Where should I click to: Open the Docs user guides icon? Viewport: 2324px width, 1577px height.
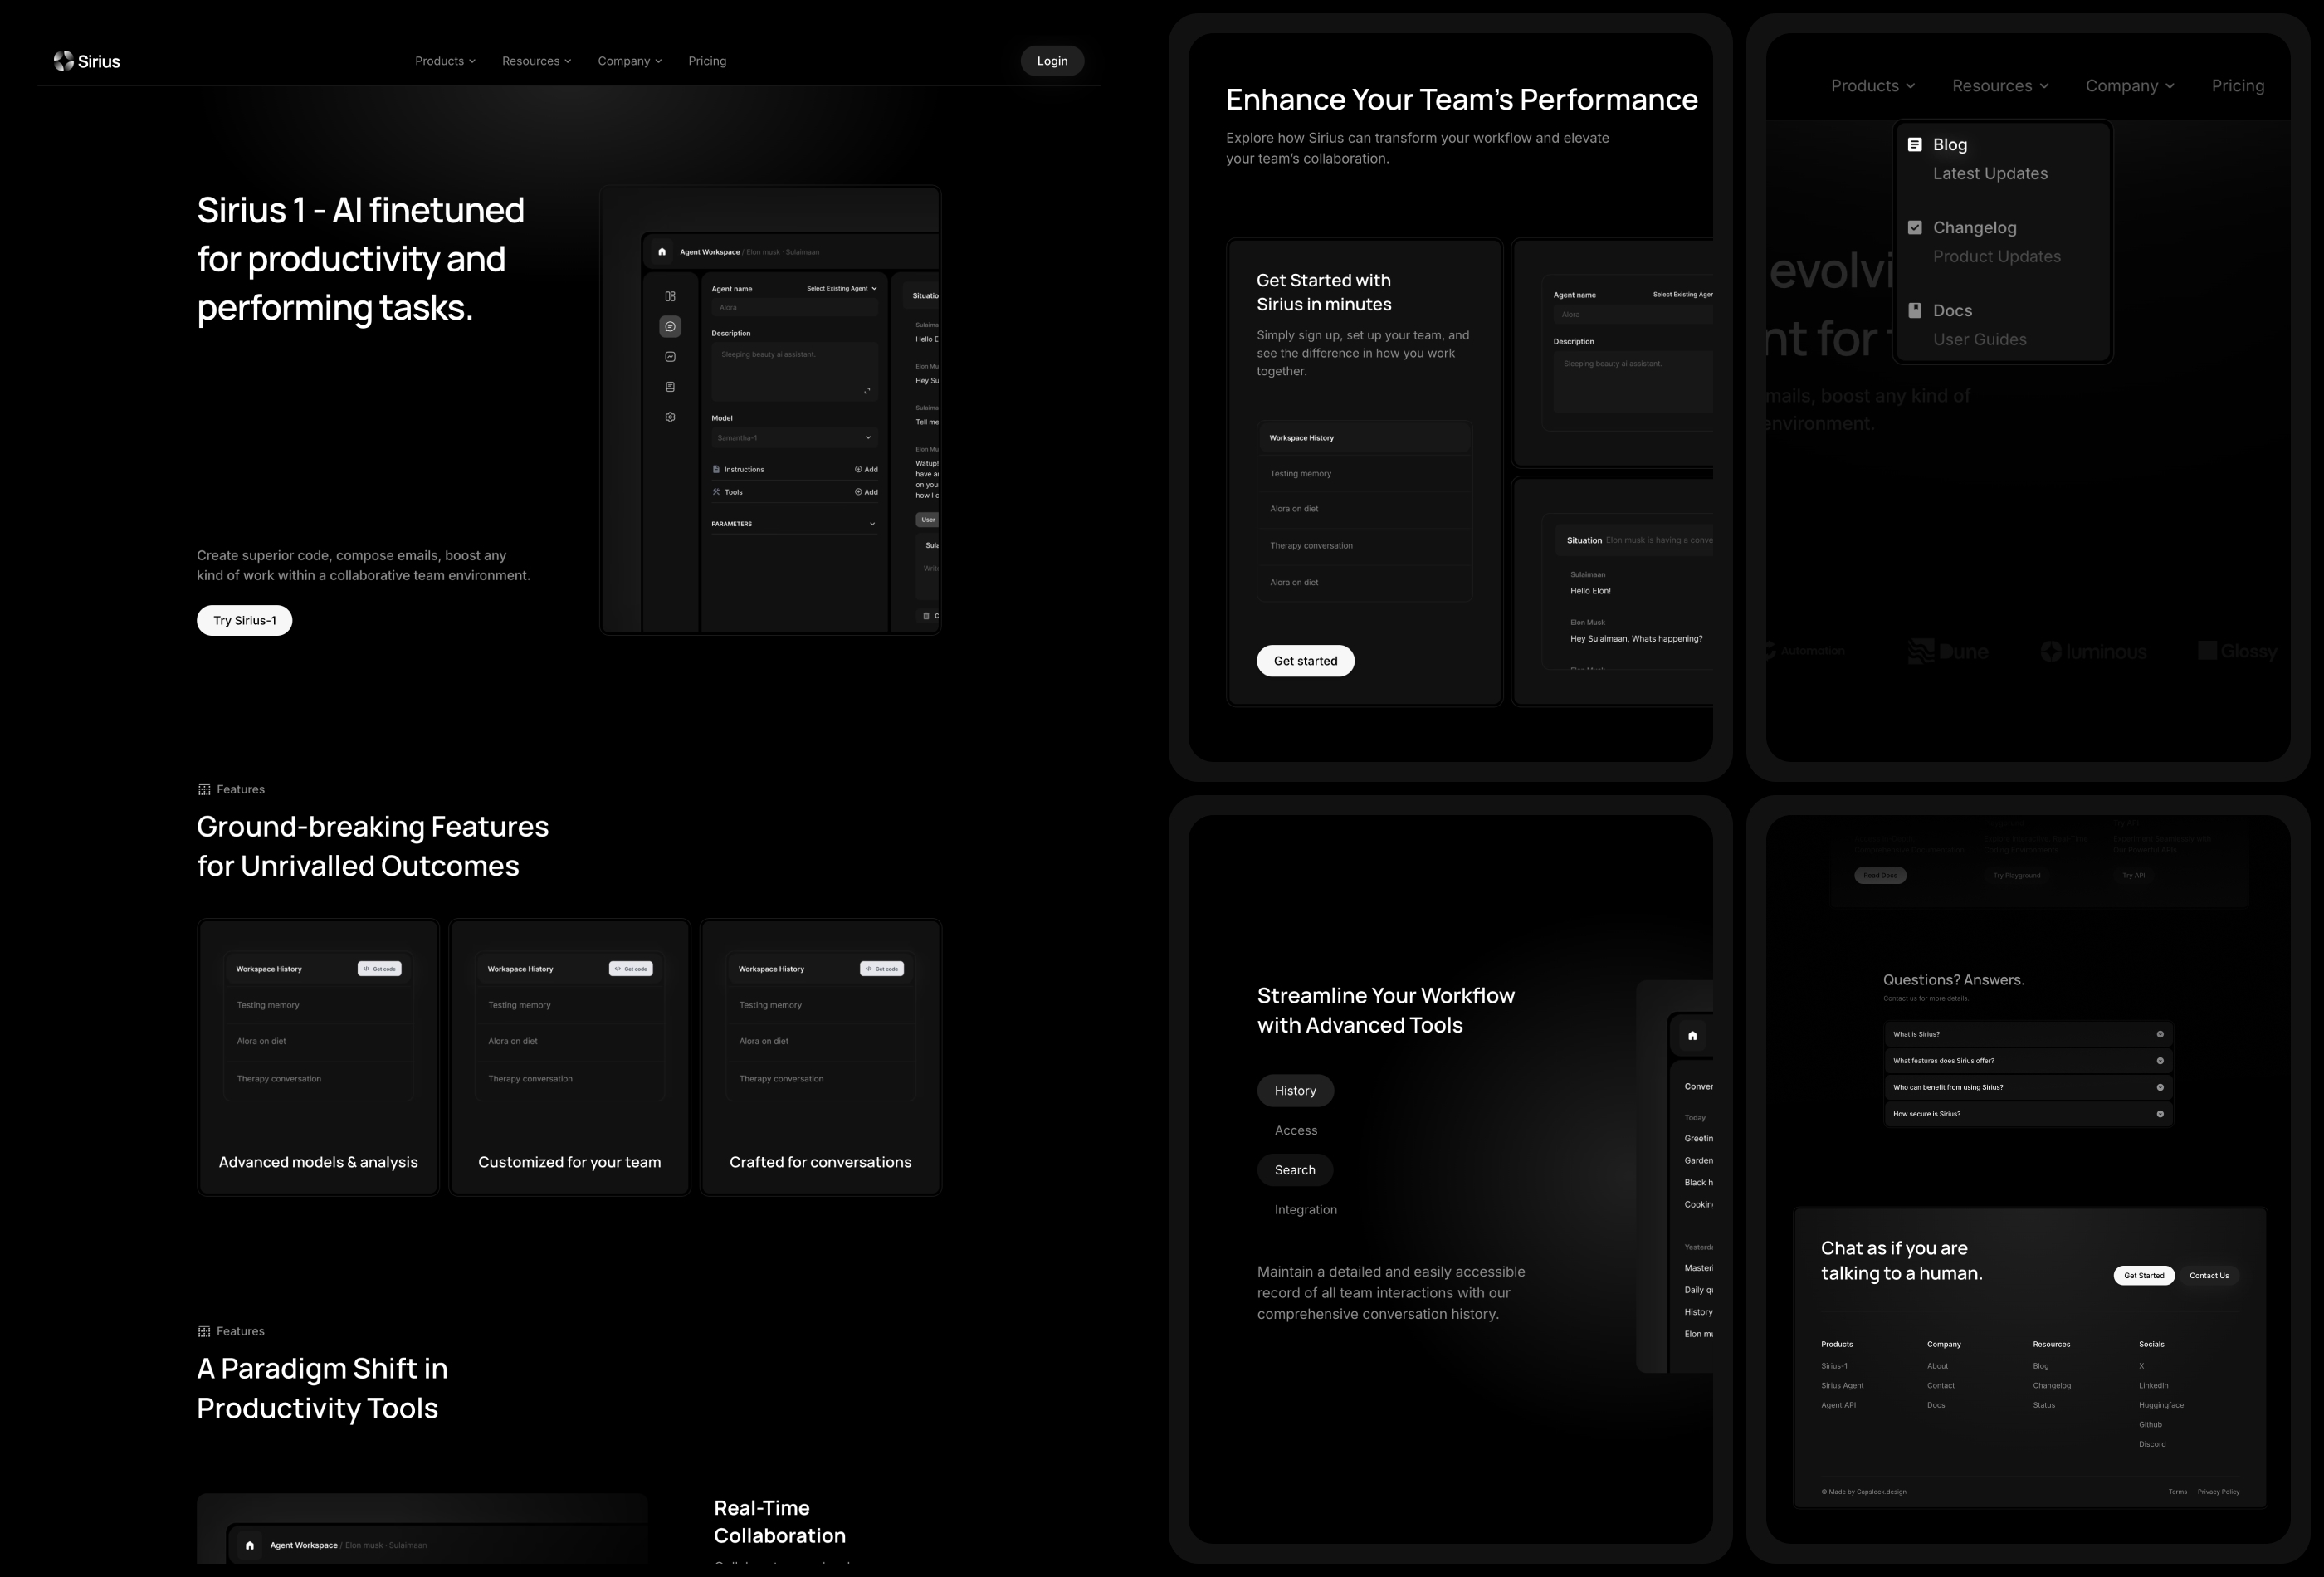[1914, 310]
